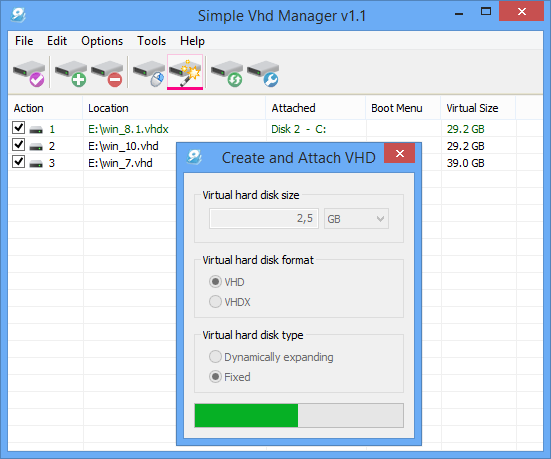This screenshot has height=459, width=551.
Task: Open the GB size unit dropdown
Action: coord(356,219)
